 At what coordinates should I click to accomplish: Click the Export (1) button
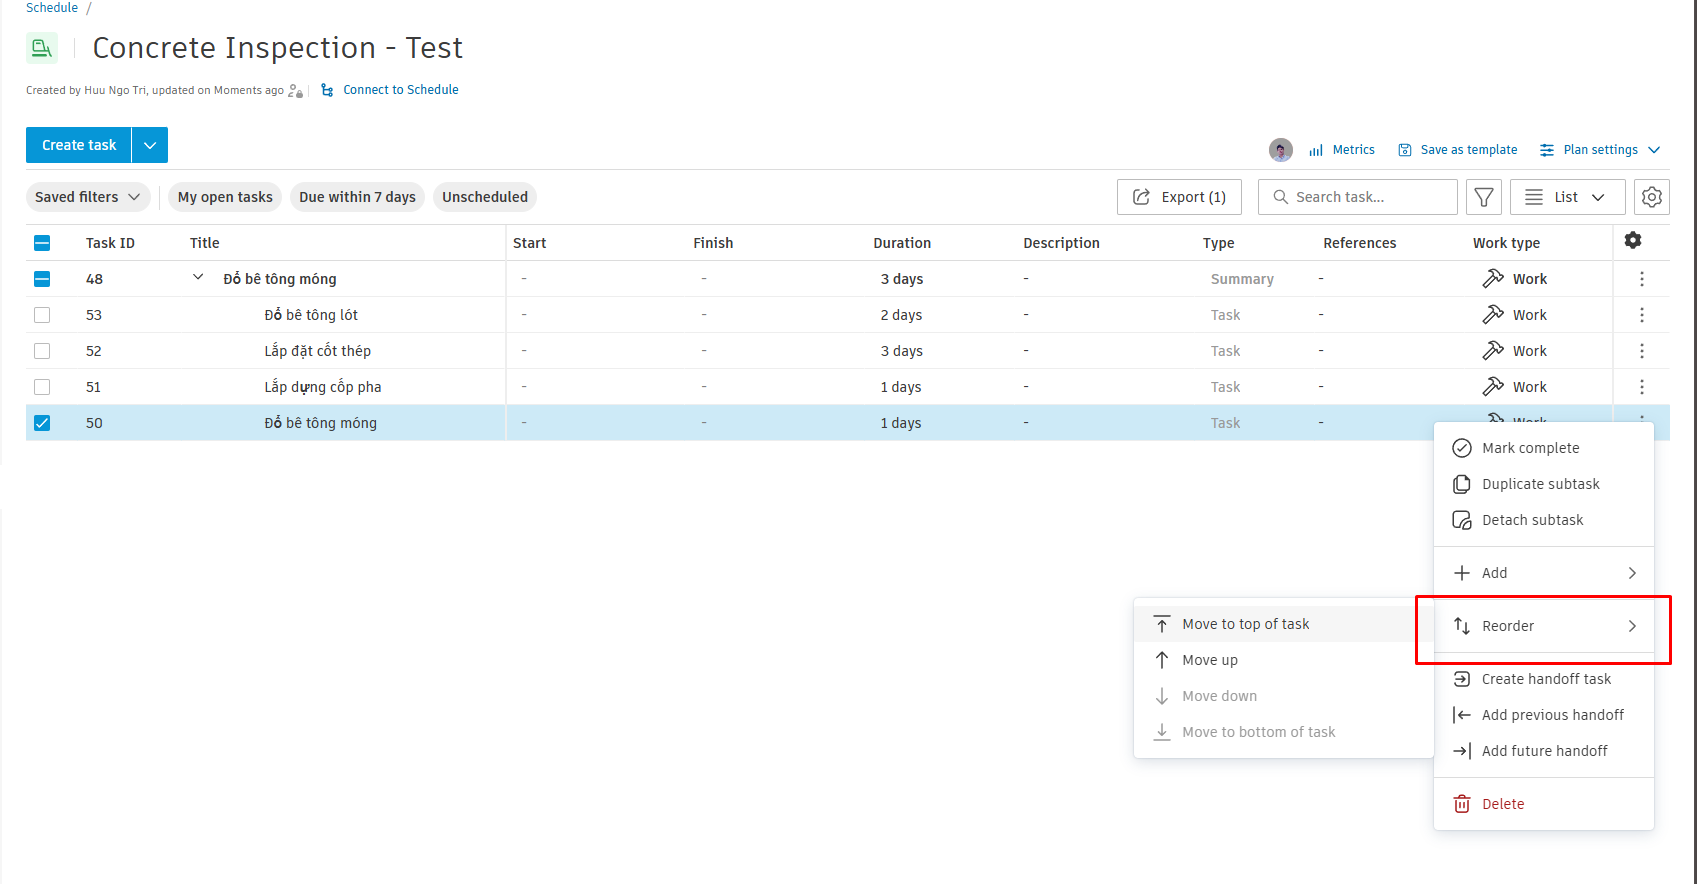pyautogui.click(x=1179, y=197)
